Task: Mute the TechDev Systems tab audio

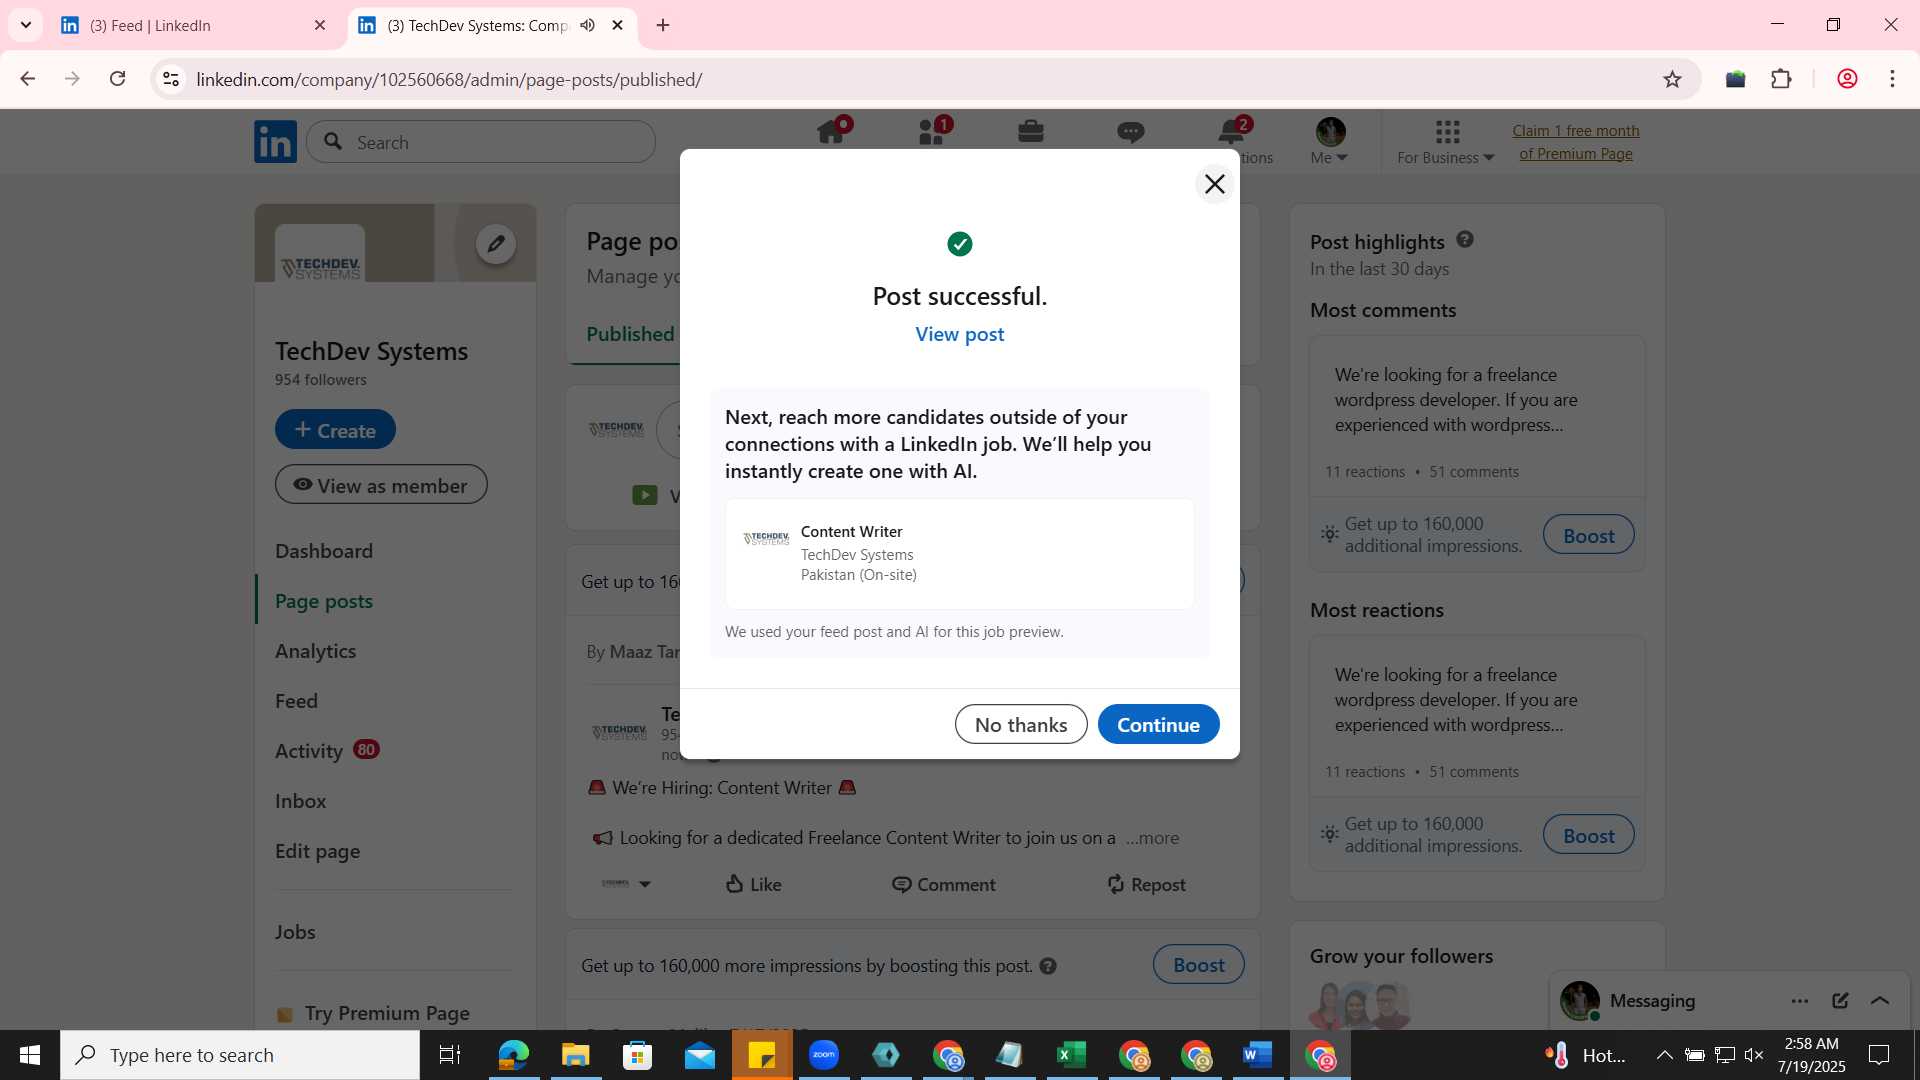Action: (x=587, y=25)
